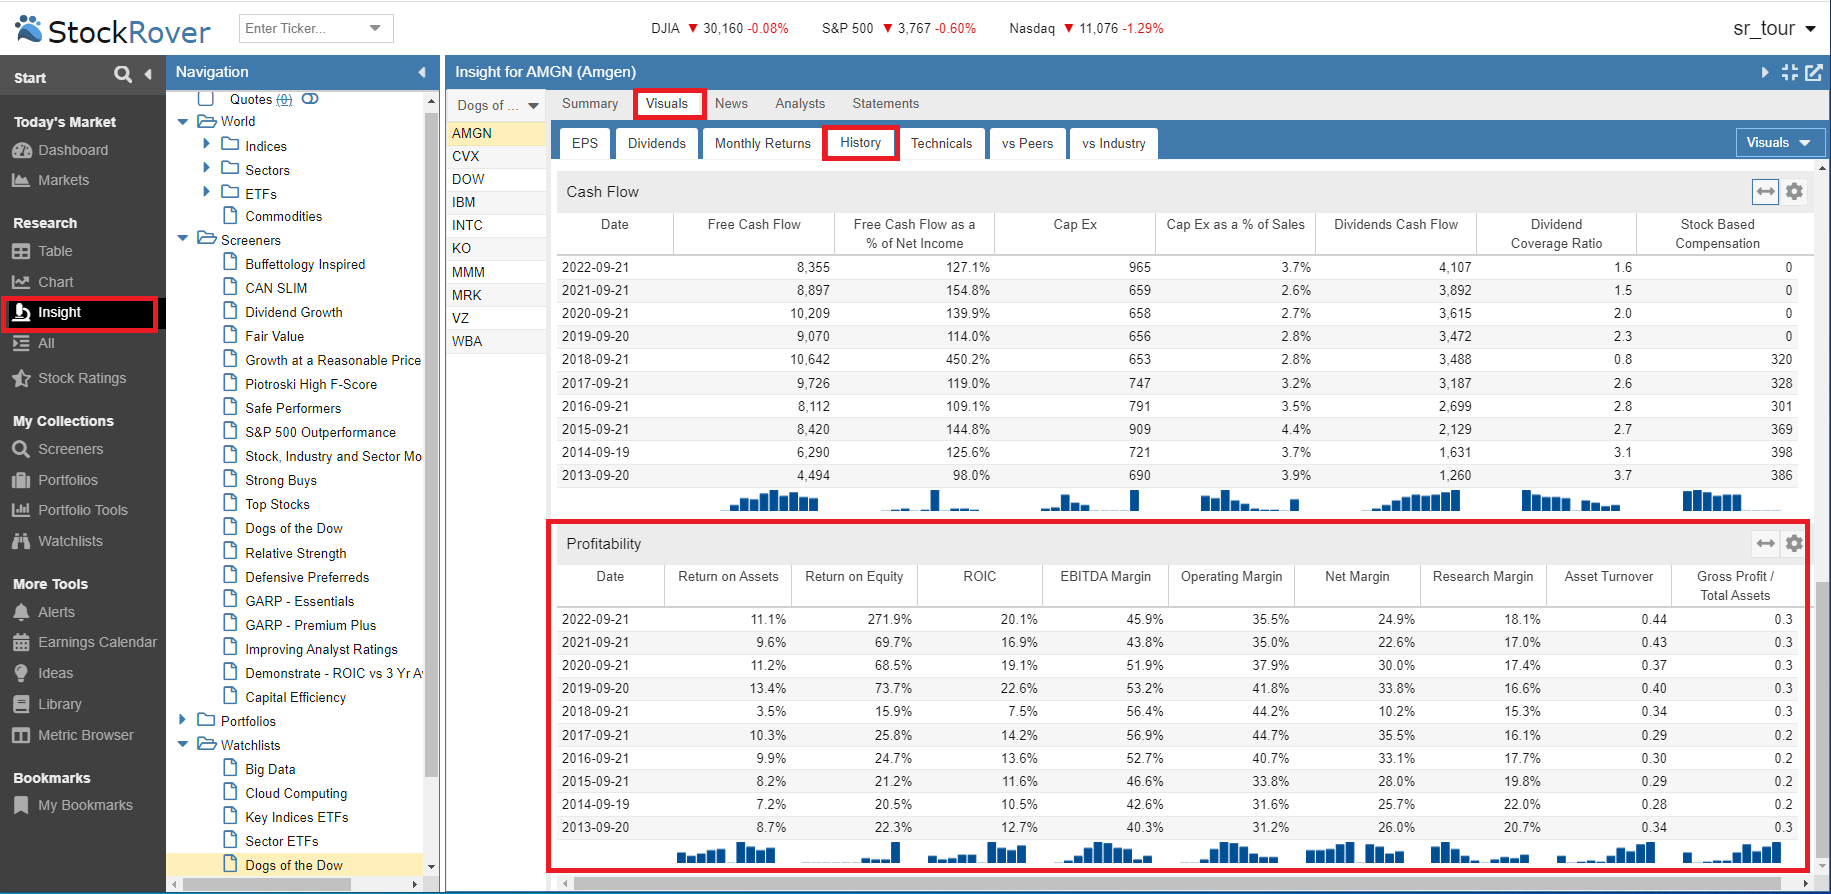Open the Dividends visuals subtab

657,143
